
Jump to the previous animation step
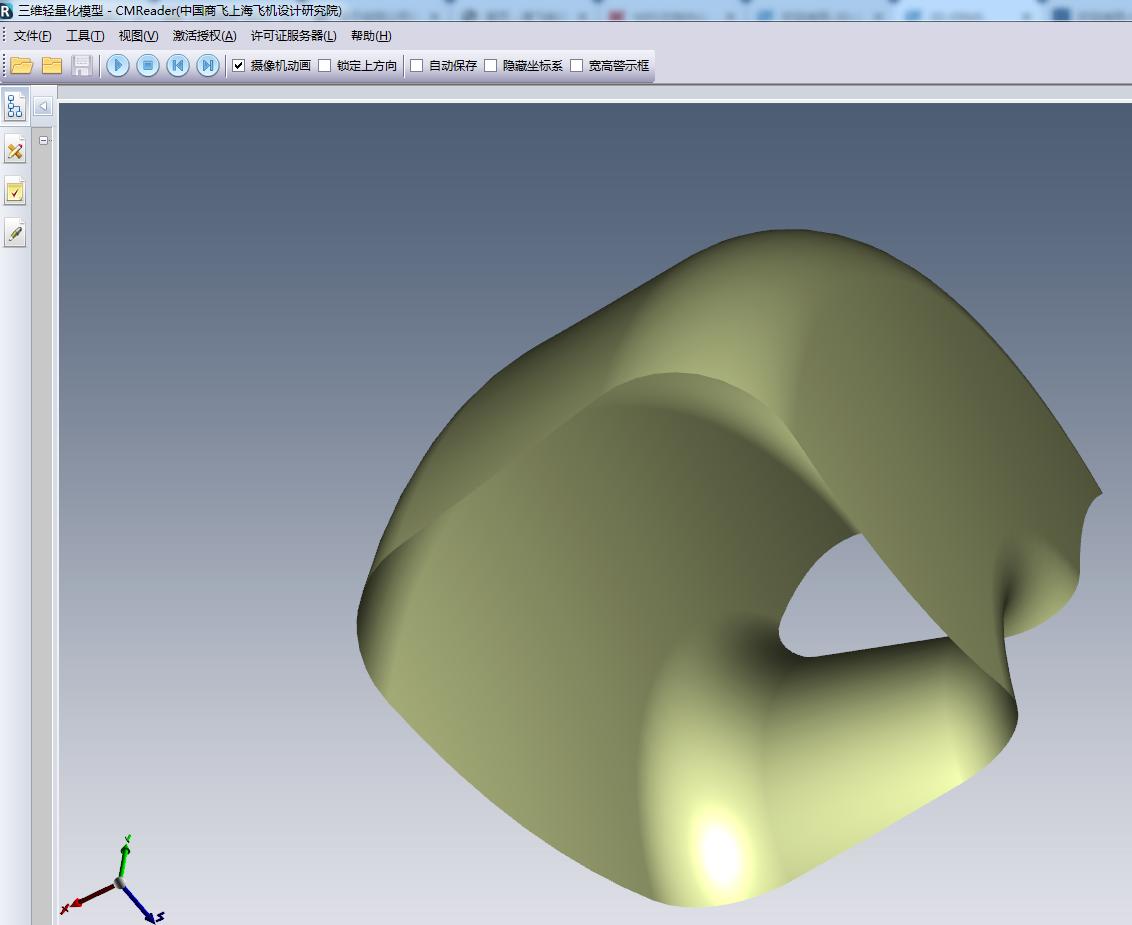[x=178, y=66]
